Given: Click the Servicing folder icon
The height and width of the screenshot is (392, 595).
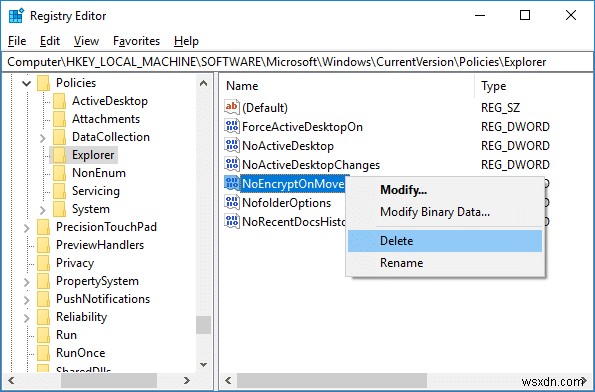Looking at the screenshot, I should click(60, 191).
